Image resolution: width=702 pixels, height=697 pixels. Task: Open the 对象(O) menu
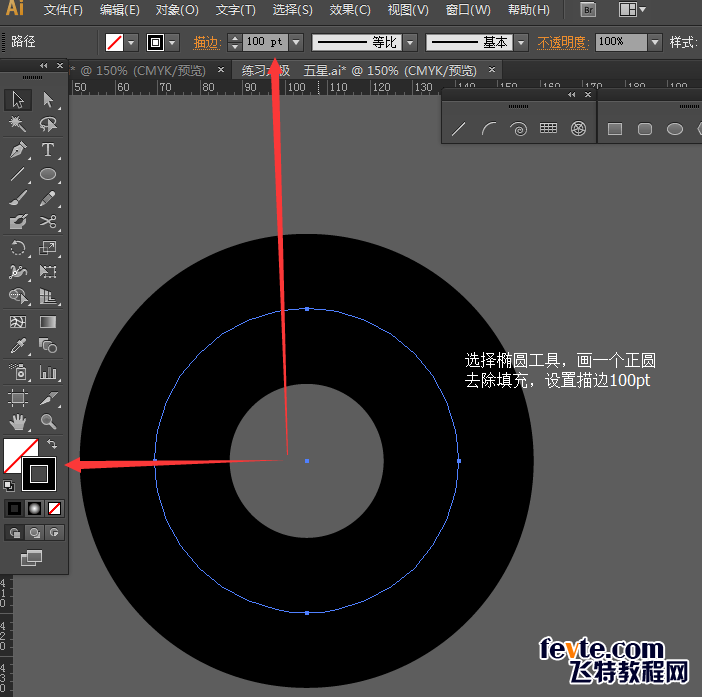click(x=177, y=10)
